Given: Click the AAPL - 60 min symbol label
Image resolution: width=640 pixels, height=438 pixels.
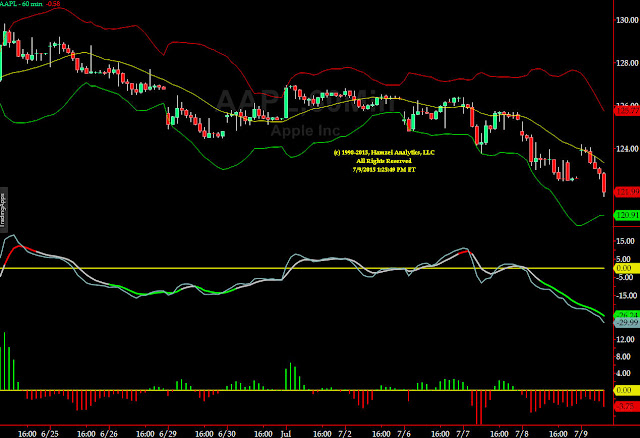Looking at the screenshot, I should click(x=21, y=4).
